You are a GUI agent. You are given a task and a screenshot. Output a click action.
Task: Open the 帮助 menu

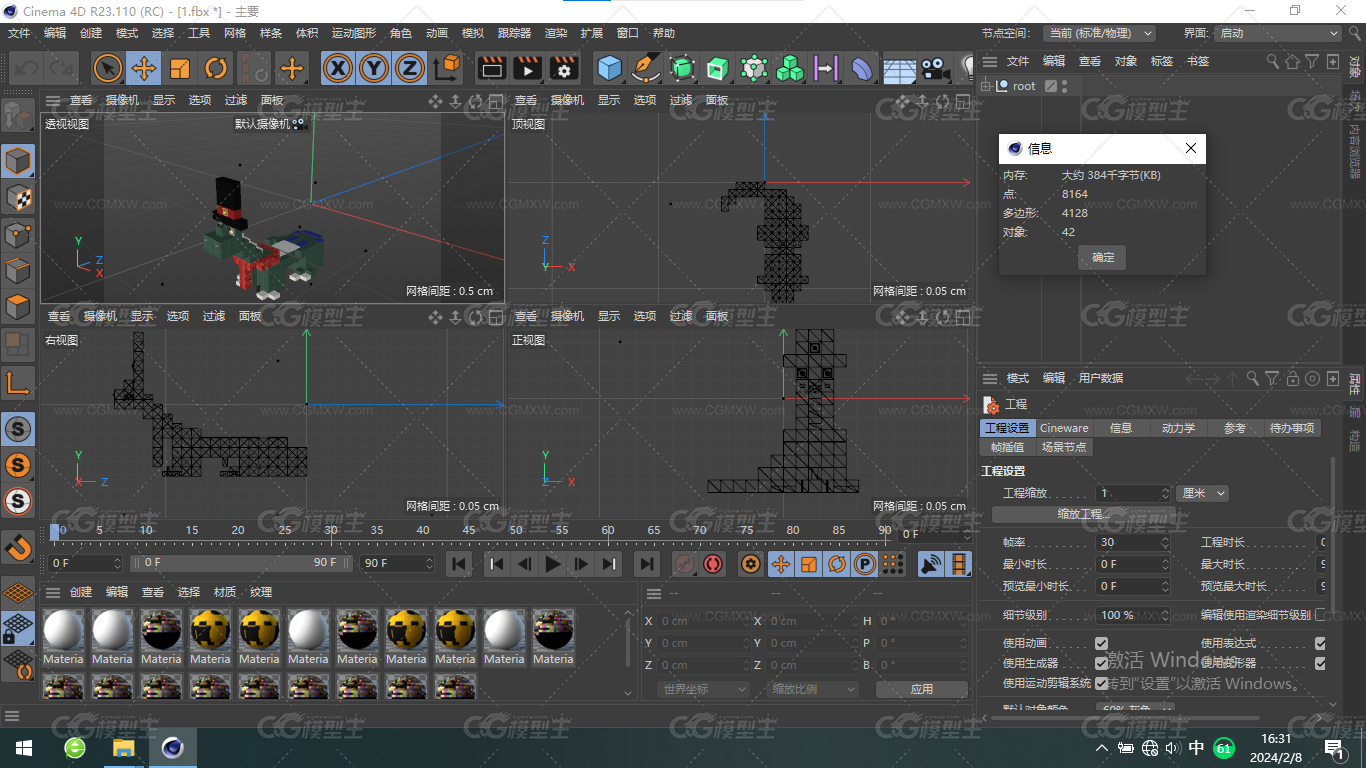click(664, 33)
